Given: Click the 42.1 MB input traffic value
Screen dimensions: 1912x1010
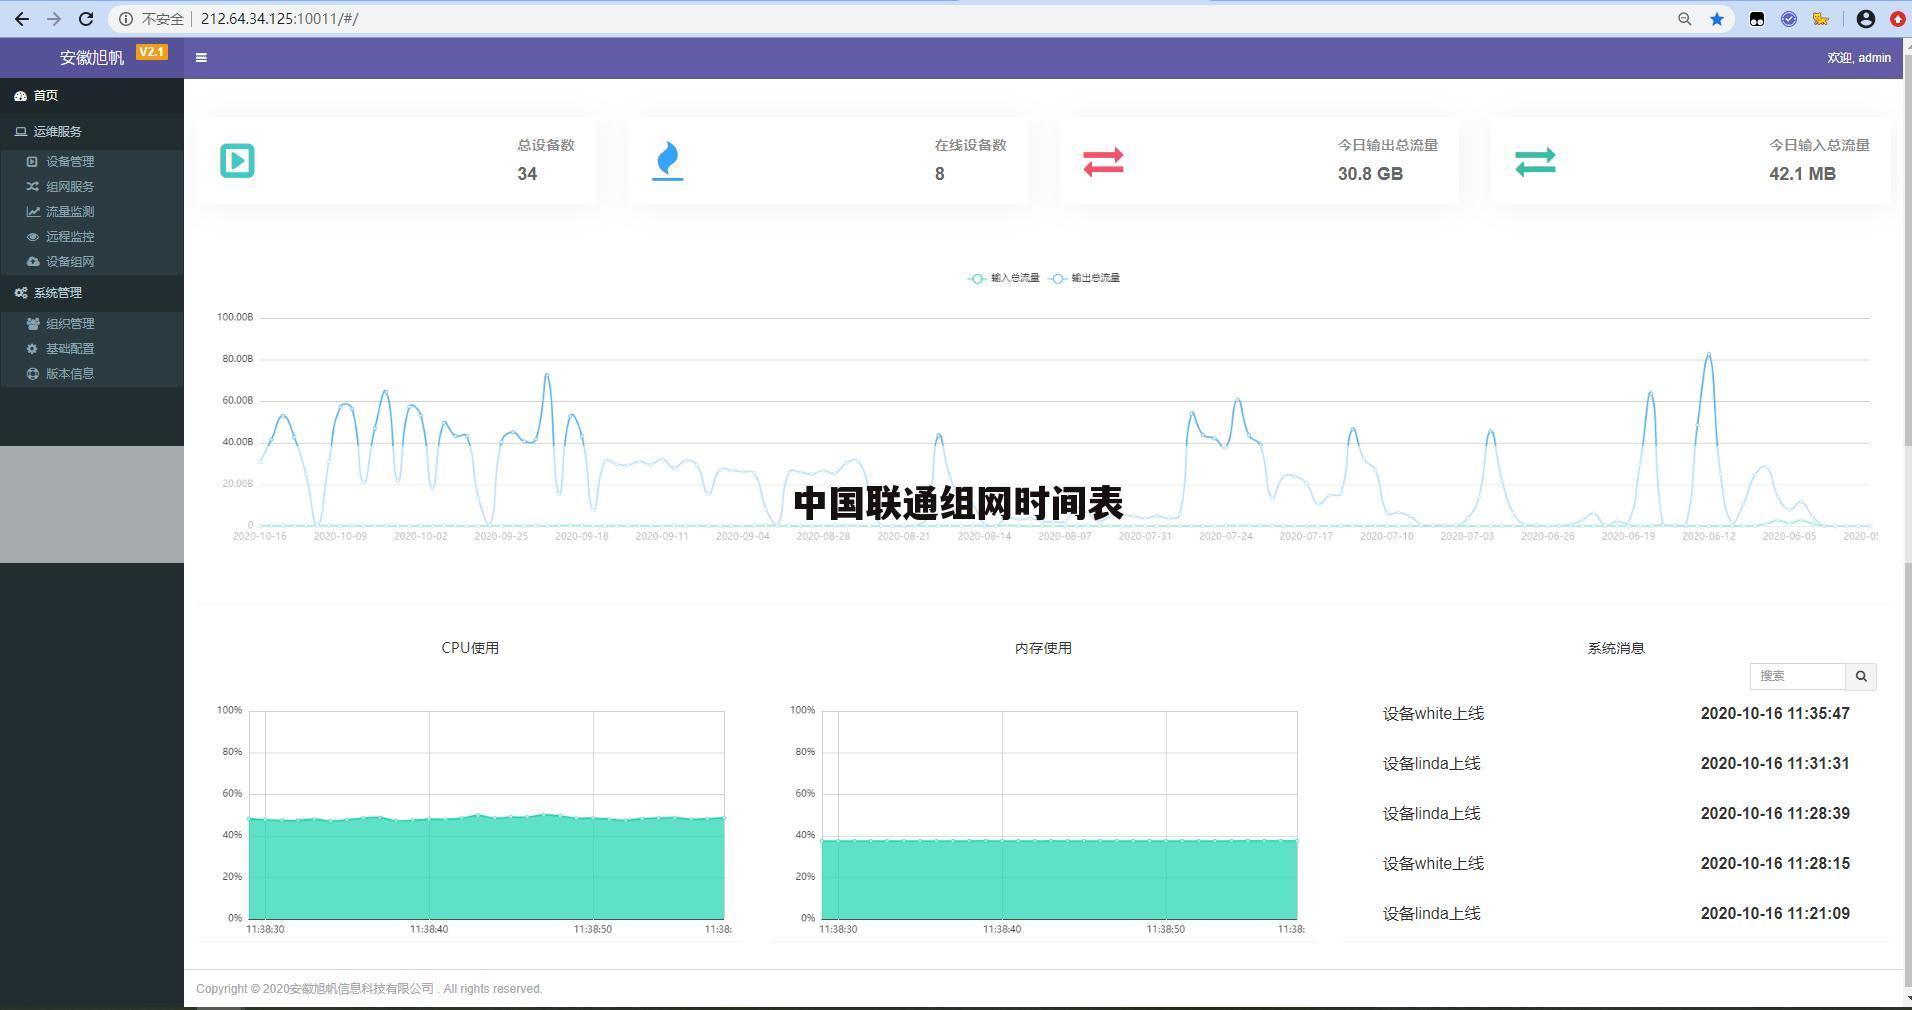Looking at the screenshot, I should tap(1802, 174).
